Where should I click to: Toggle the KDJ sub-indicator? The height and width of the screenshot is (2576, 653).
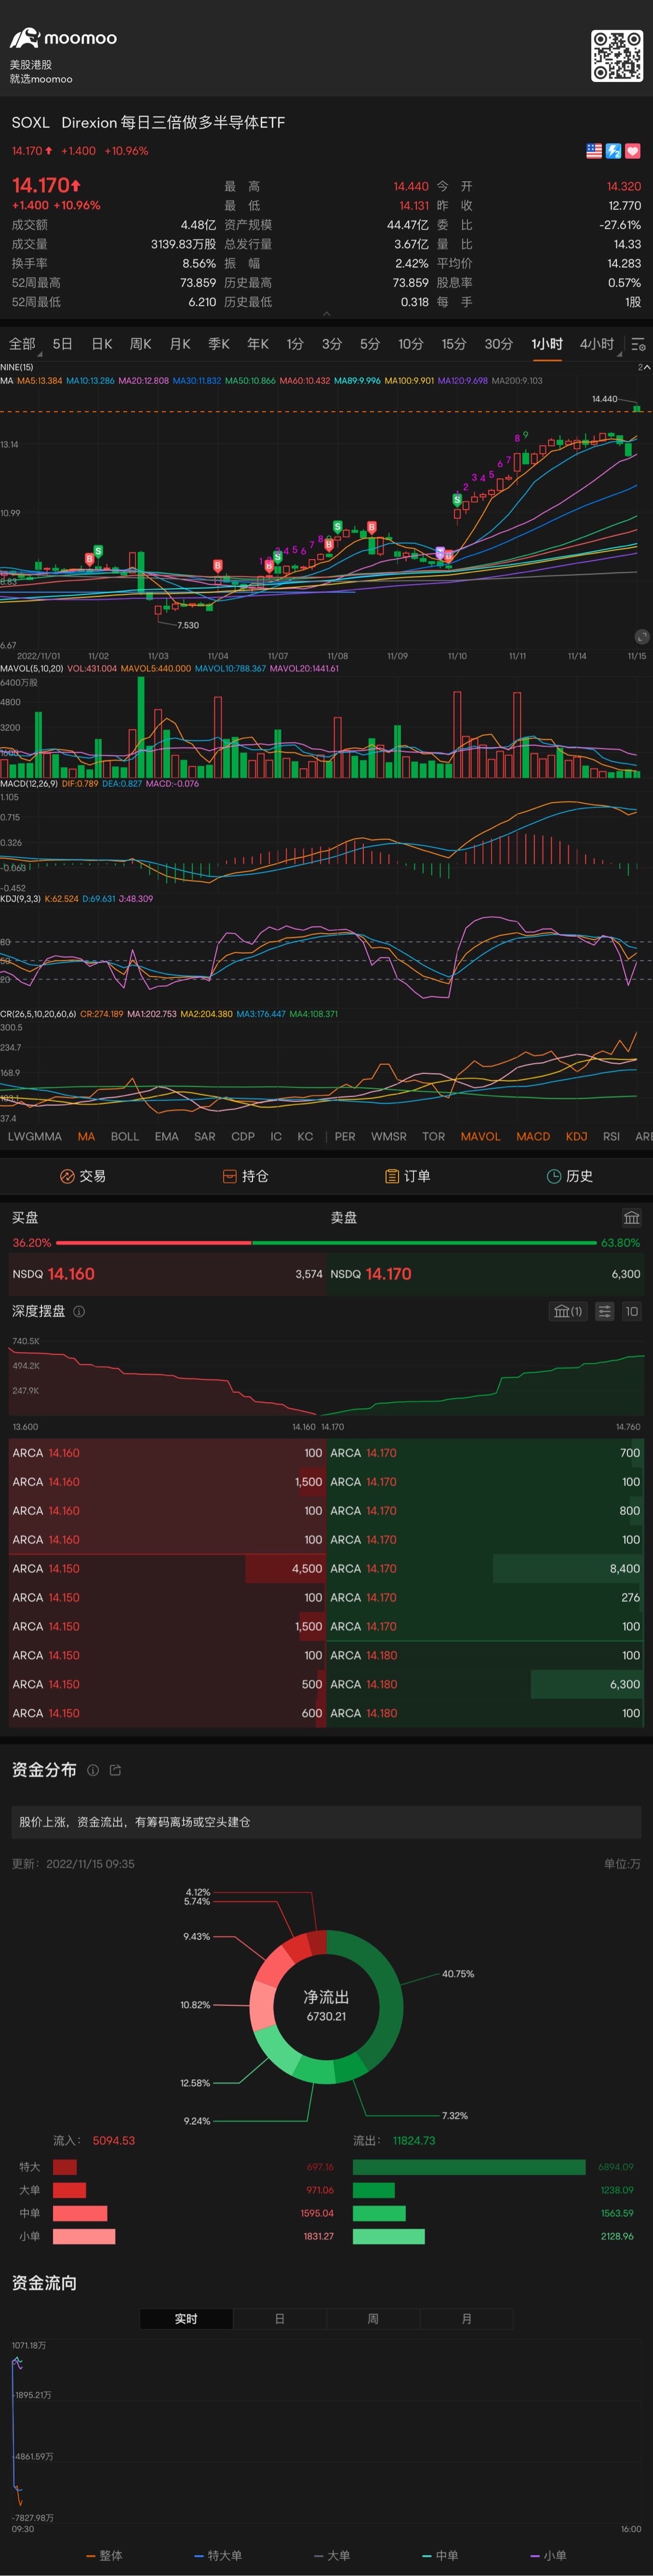tap(576, 1136)
